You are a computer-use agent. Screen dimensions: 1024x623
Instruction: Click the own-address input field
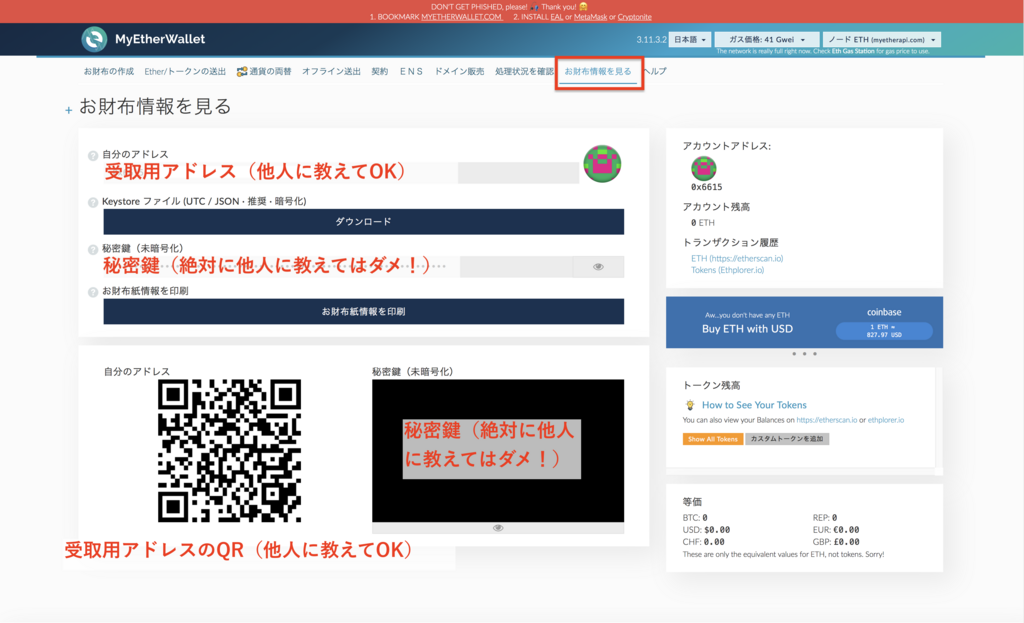(341, 172)
